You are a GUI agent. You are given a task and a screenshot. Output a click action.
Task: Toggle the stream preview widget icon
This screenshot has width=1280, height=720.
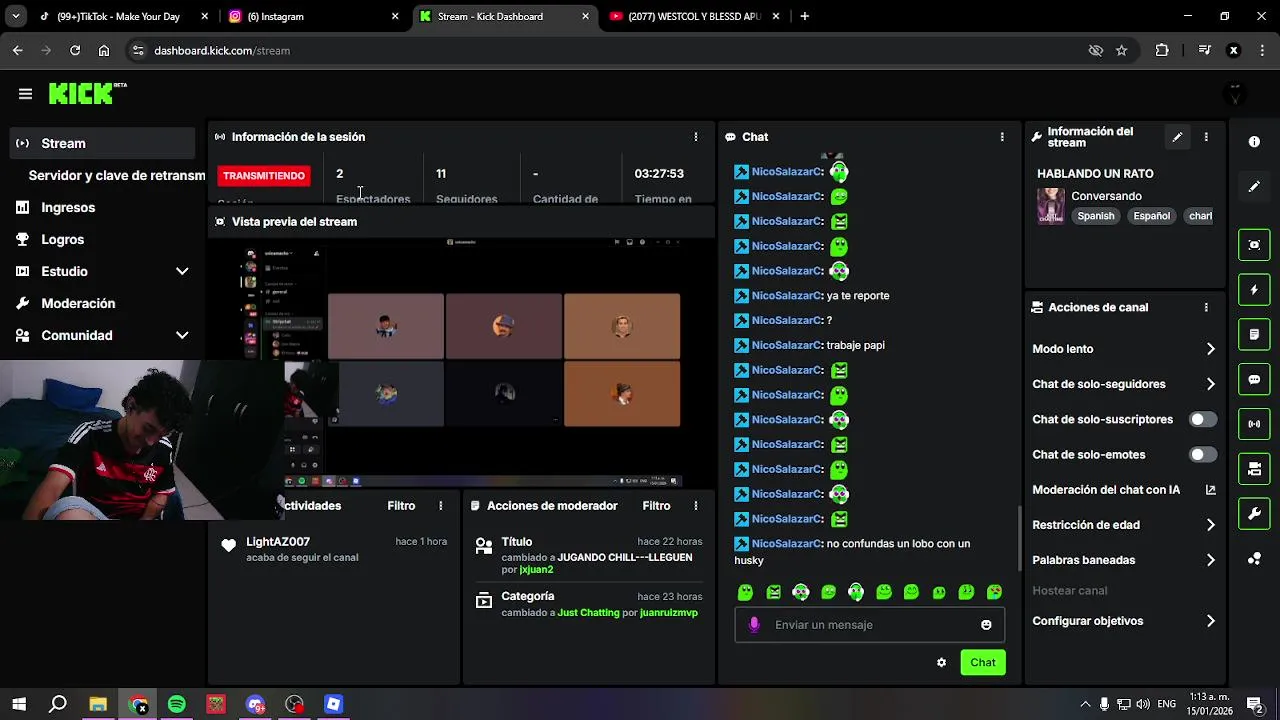point(1254,245)
